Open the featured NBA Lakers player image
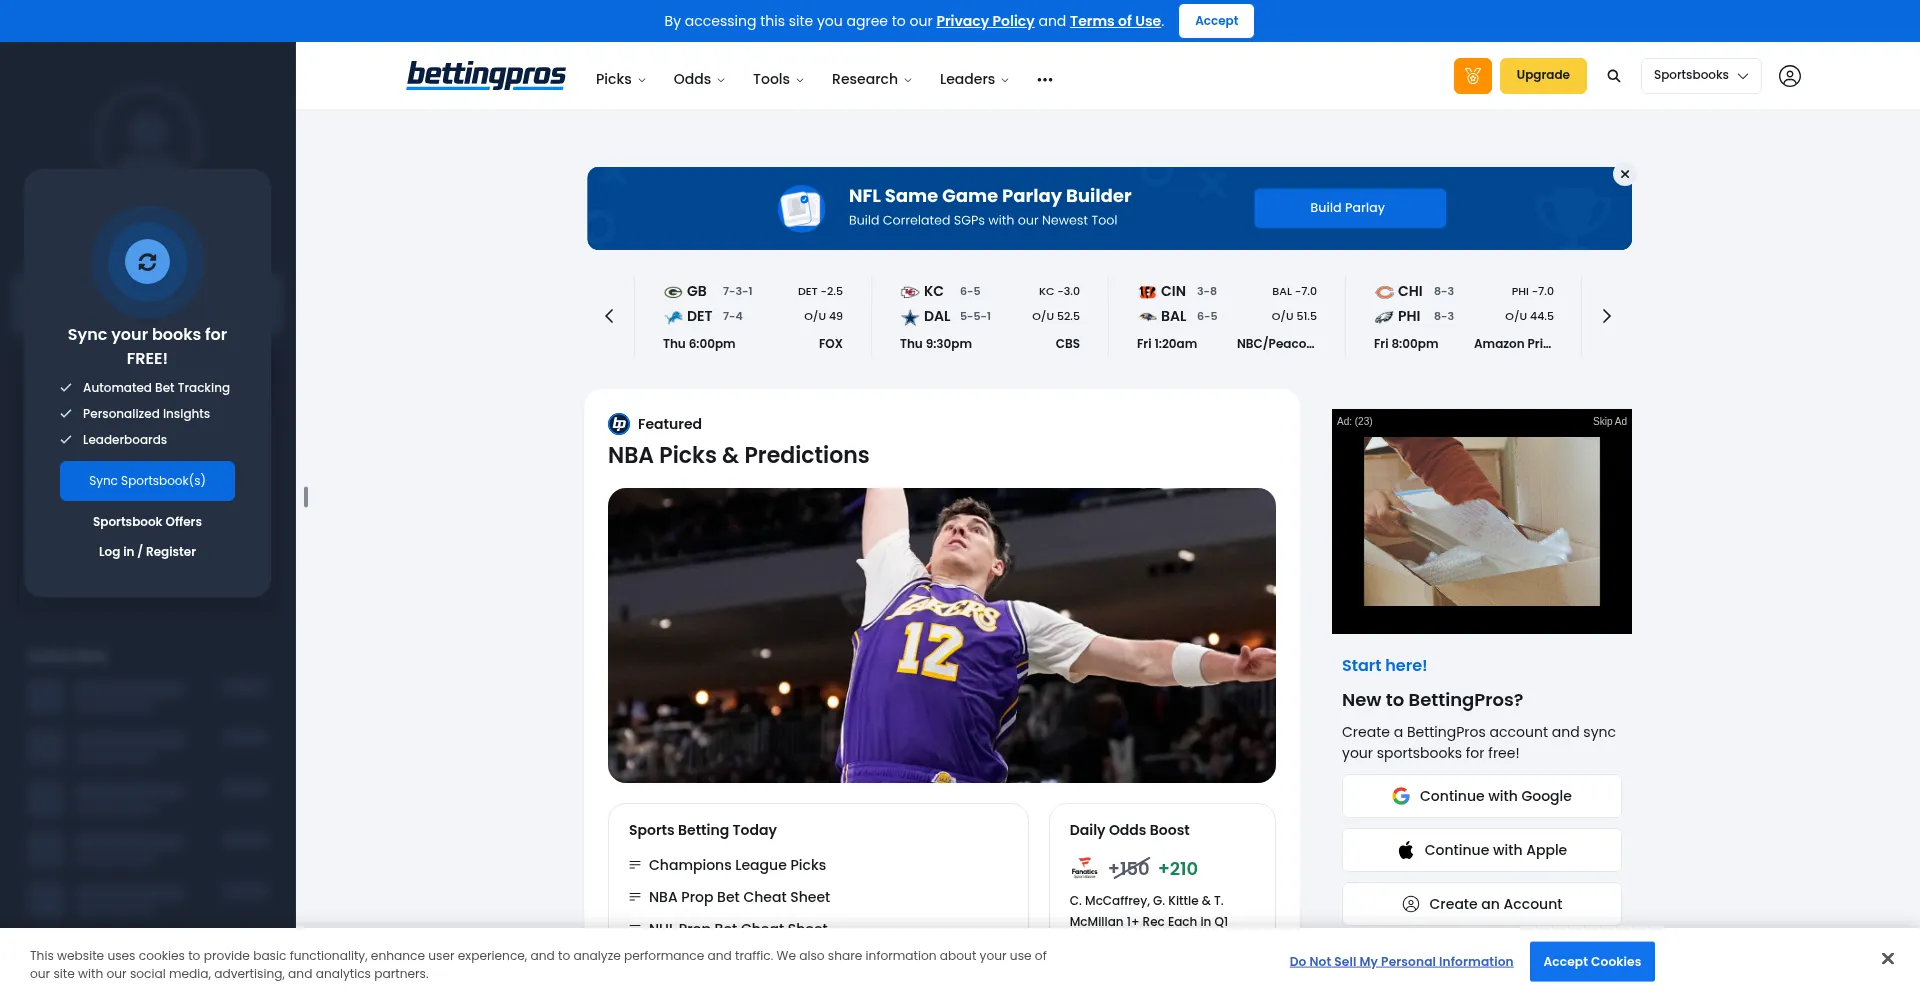Screen dimensions: 1920x993 (x=941, y=635)
